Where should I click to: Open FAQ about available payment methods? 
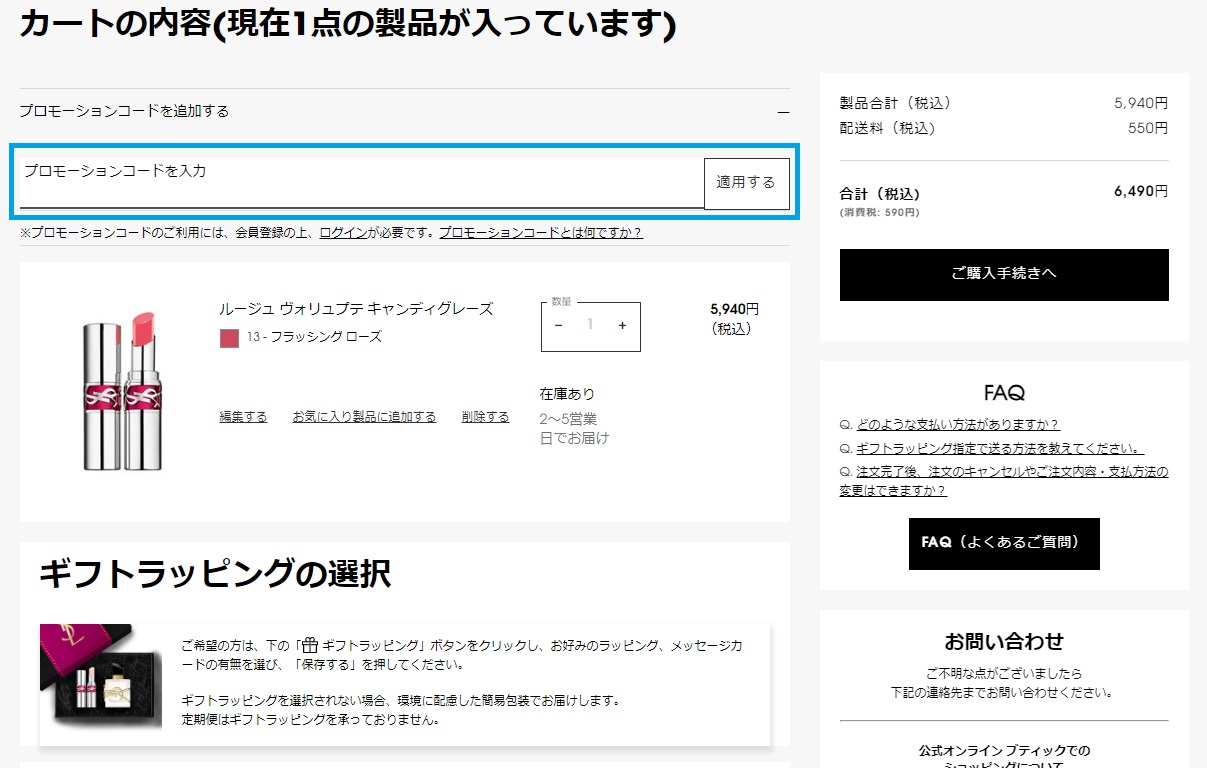coord(957,425)
